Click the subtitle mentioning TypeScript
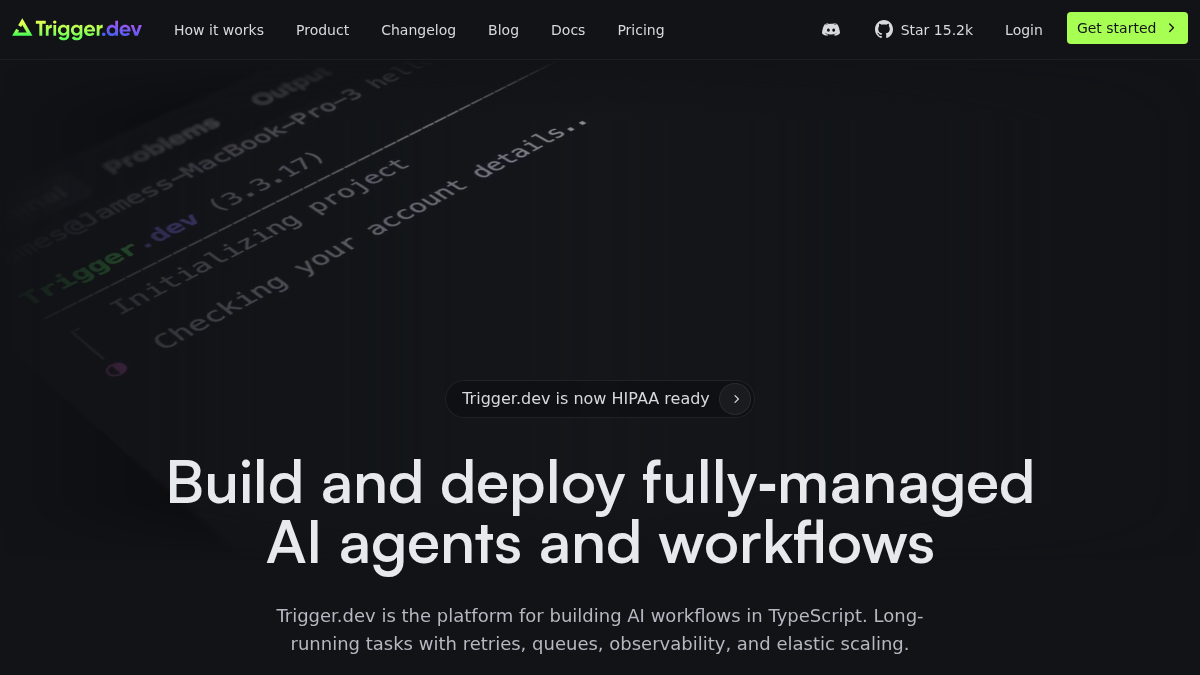Screen dimensions: 1200x675 click(600, 616)
